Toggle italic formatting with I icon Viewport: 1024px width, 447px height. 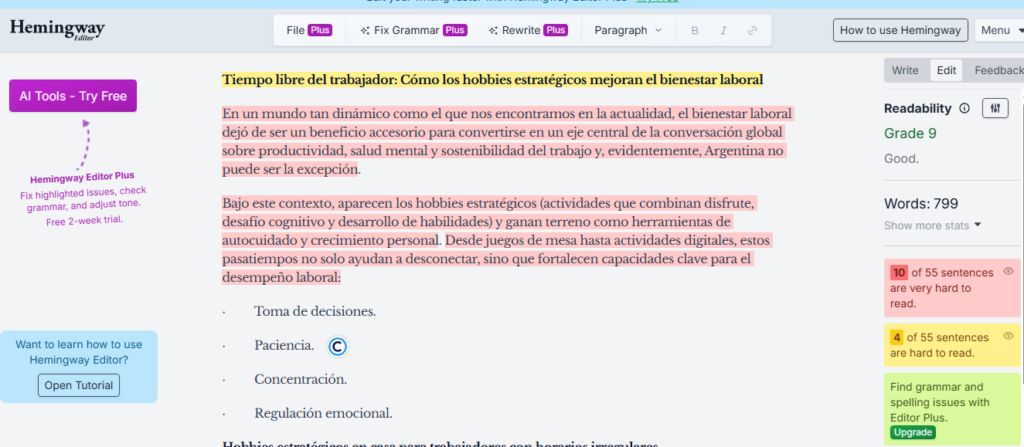724,31
